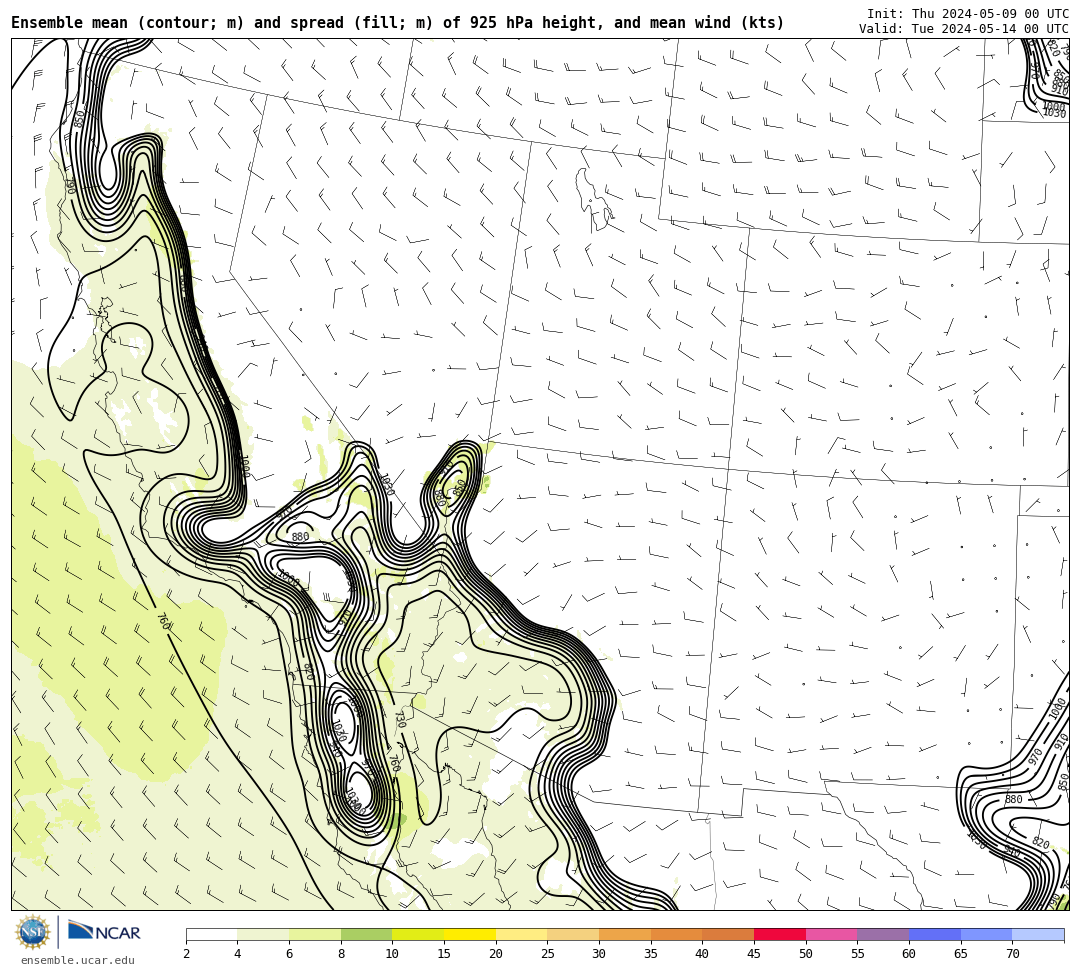
Task: Click the colorbar tick label 2
Action: [x=186, y=954]
